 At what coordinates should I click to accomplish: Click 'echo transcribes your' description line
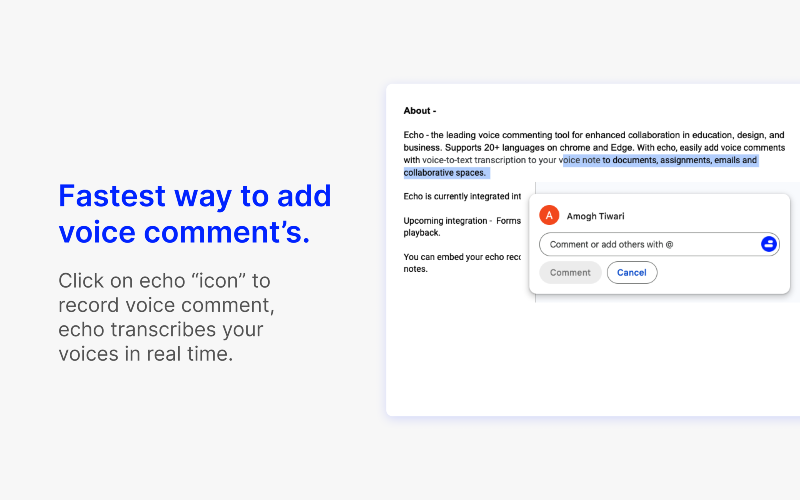tap(161, 329)
